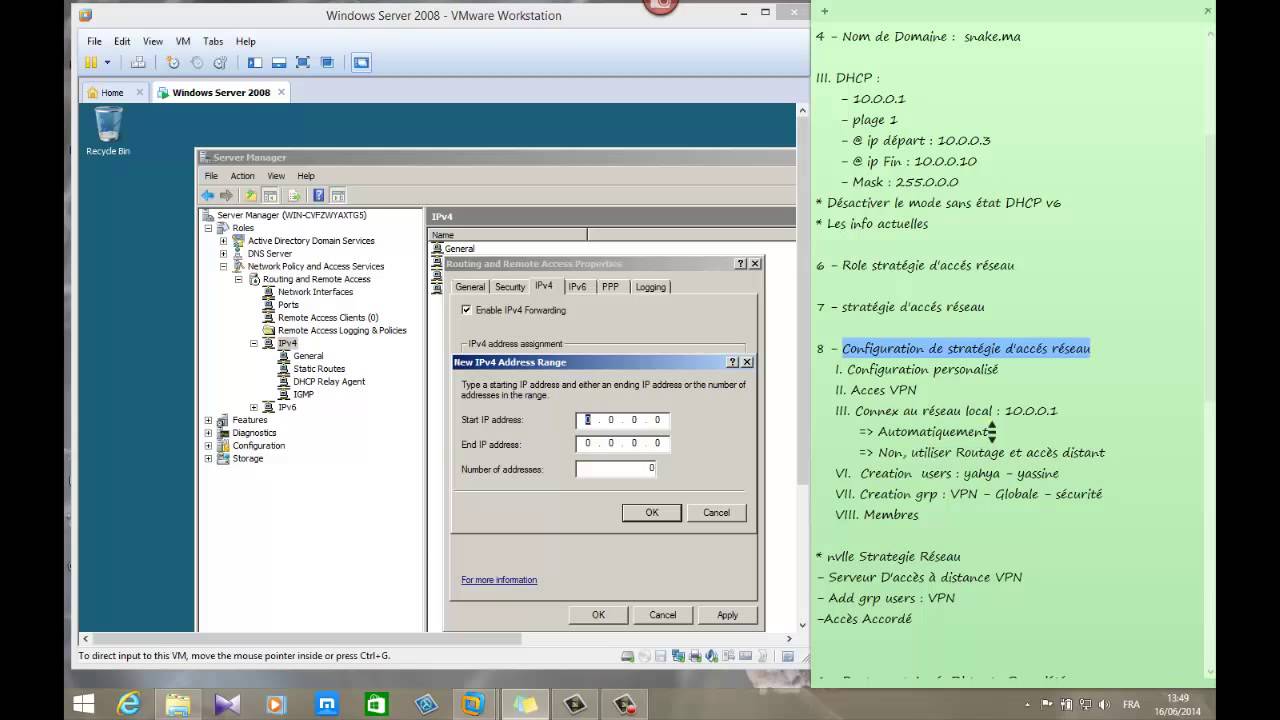Open the Action menu in Server Manager
The image size is (1280, 720).
(x=243, y=176)
